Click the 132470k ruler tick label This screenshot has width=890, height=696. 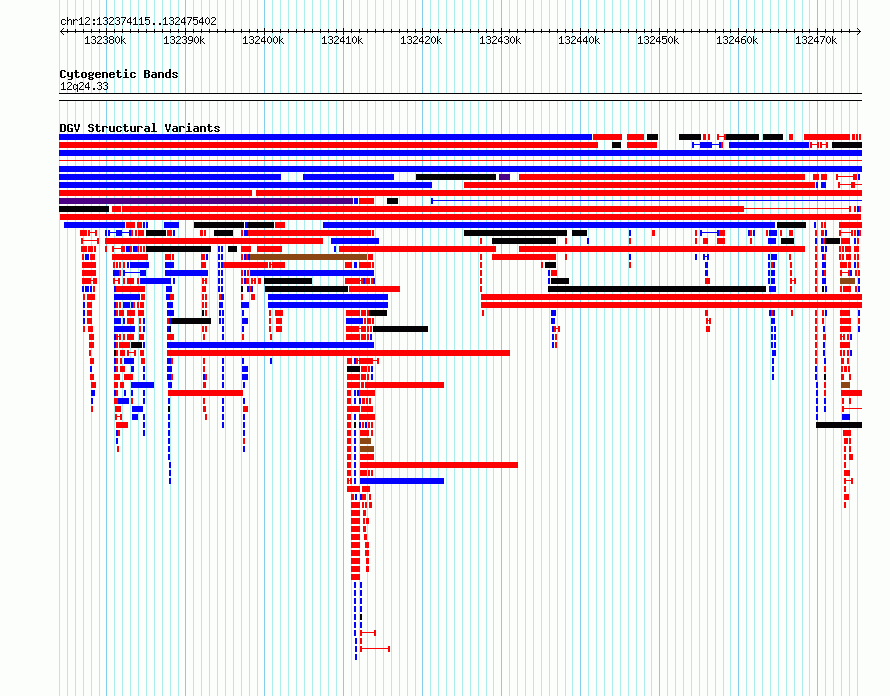click(x=816, y=40)
